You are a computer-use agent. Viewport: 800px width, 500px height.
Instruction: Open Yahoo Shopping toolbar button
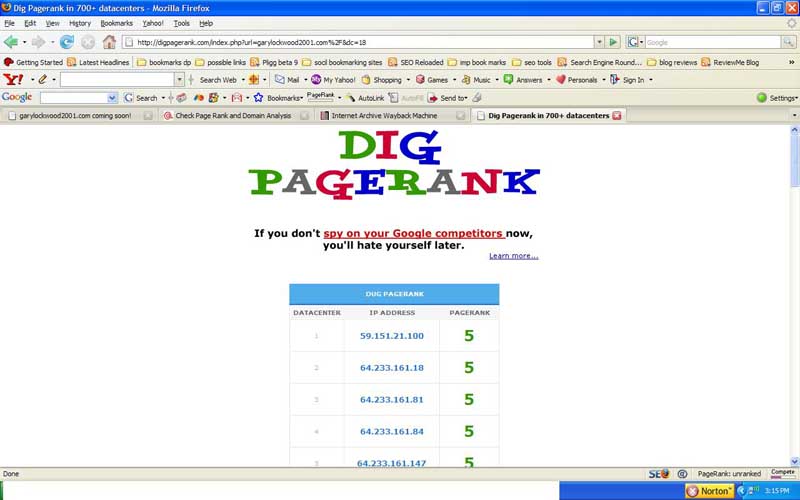(x=382, y=80)
